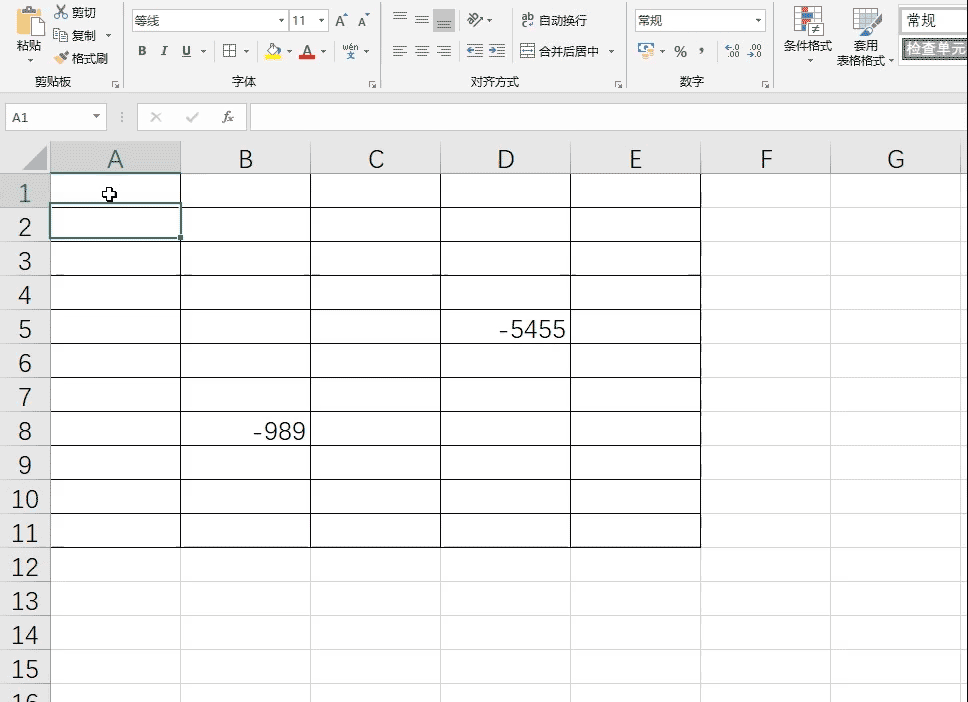The image size is (968, 702).
Task: Open the font size dropdown
Action: click(x=321, y=20)
